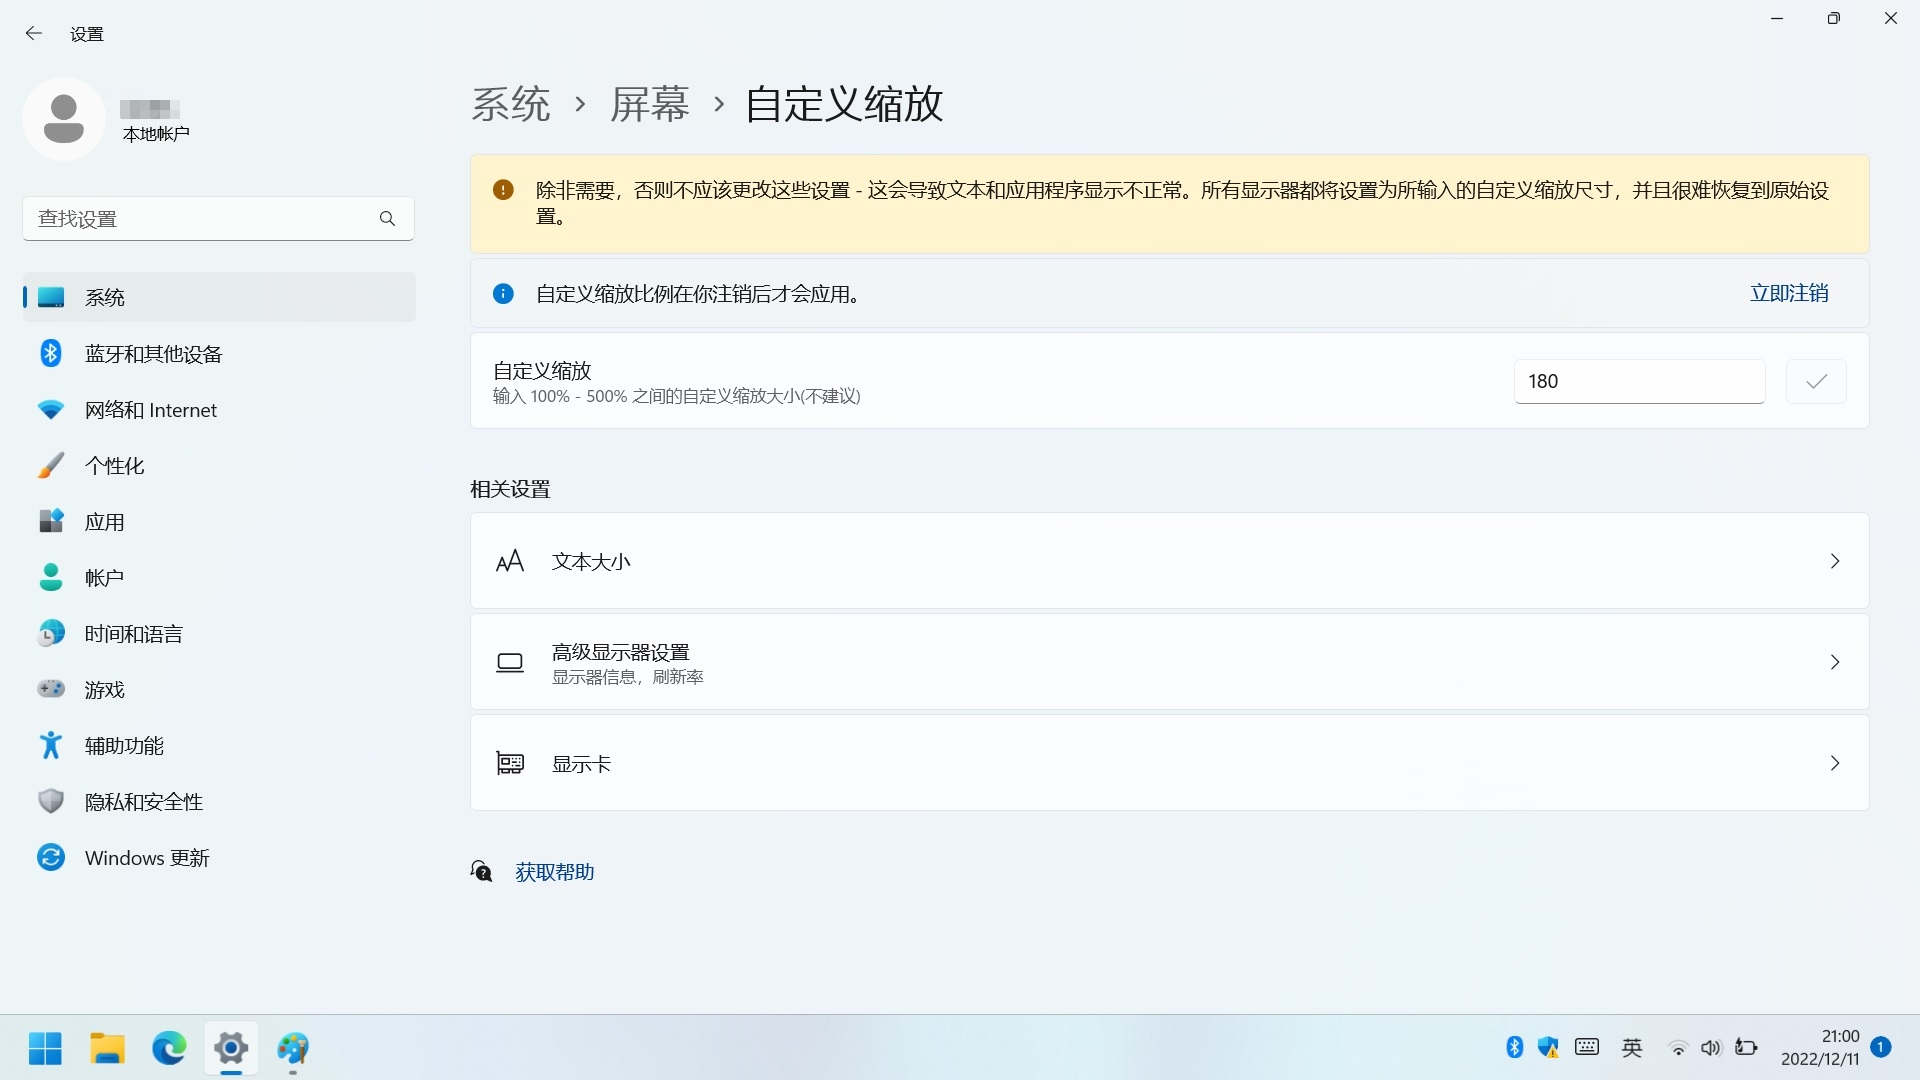1920x1080 pixels.
Task: Open 蓝牙和其他设备 settings in sidebar
Action: click(x=154, y=353)
